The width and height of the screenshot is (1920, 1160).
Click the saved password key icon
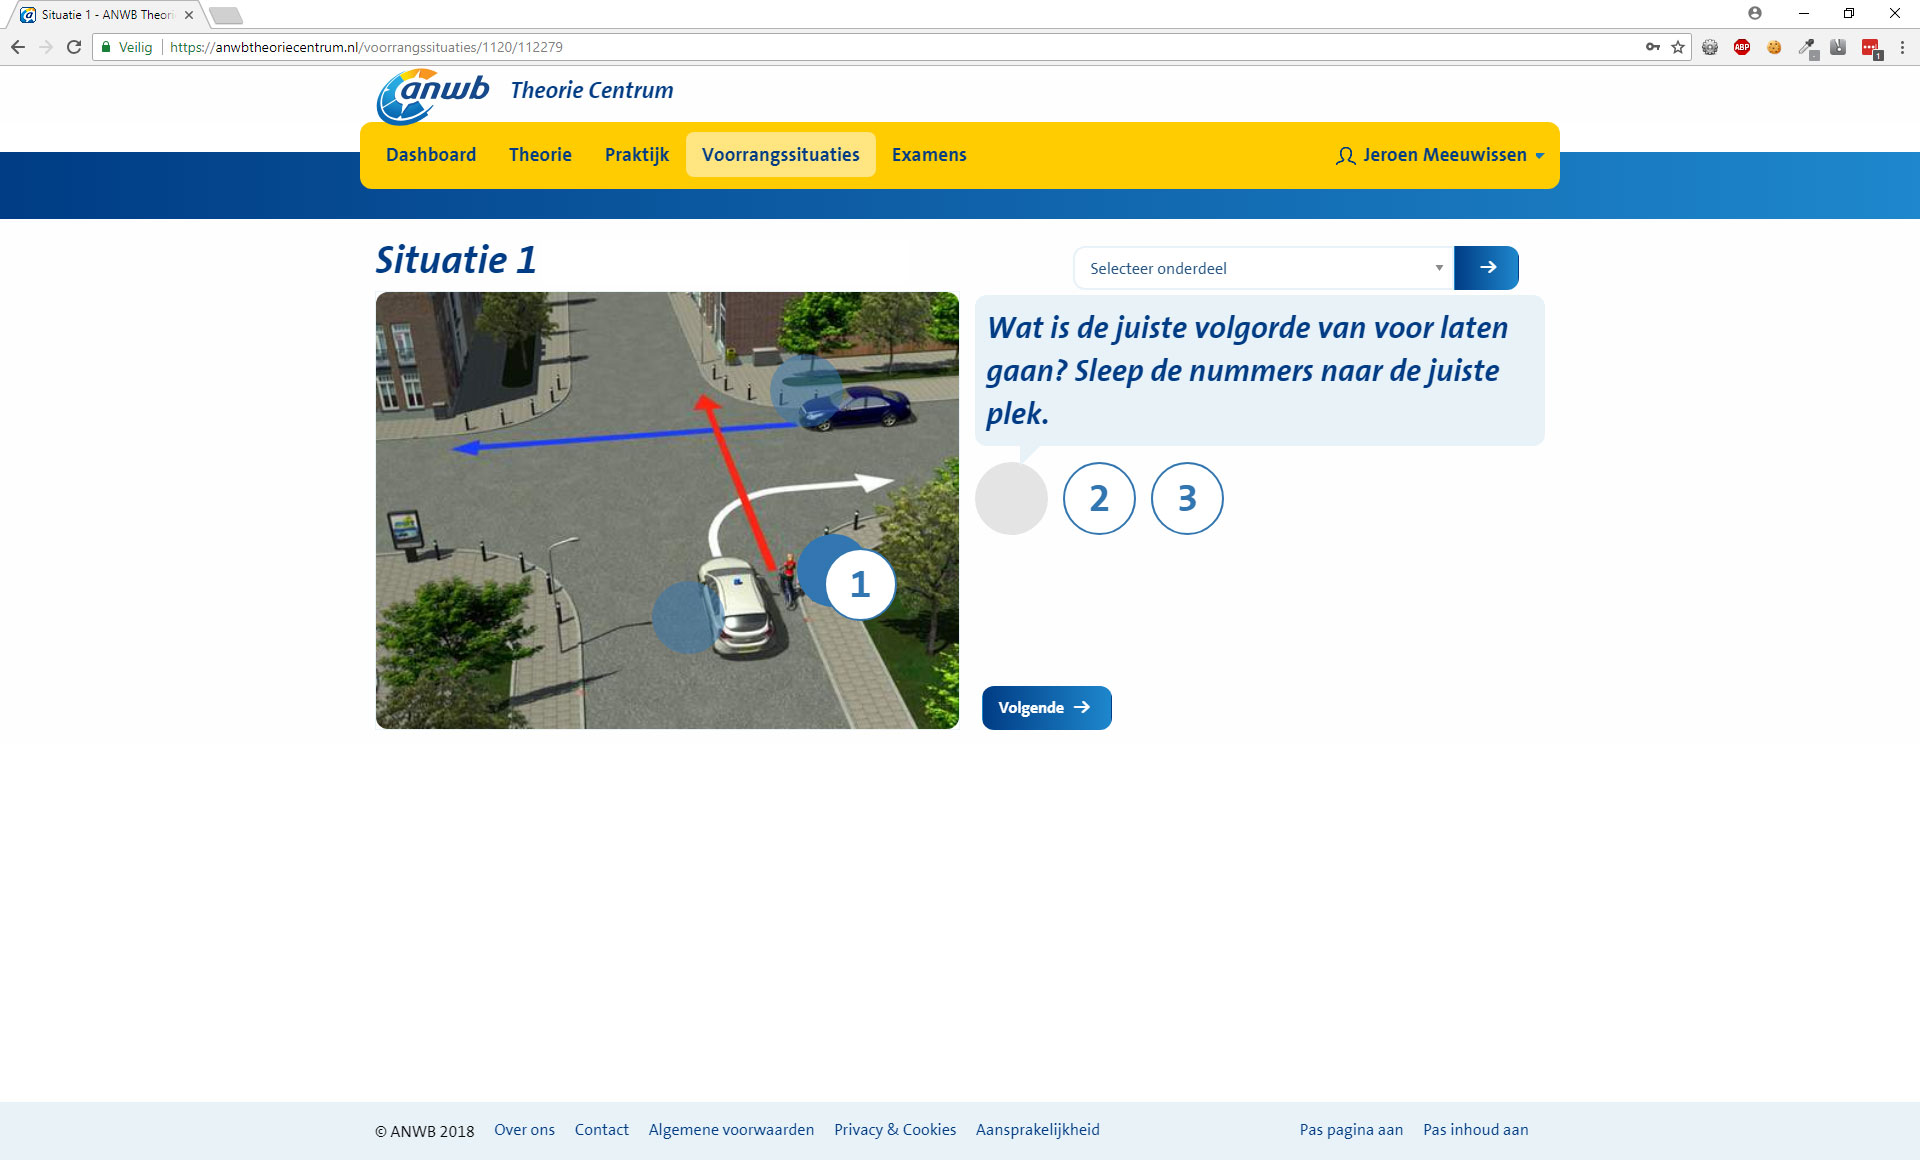coord(1652,47)
